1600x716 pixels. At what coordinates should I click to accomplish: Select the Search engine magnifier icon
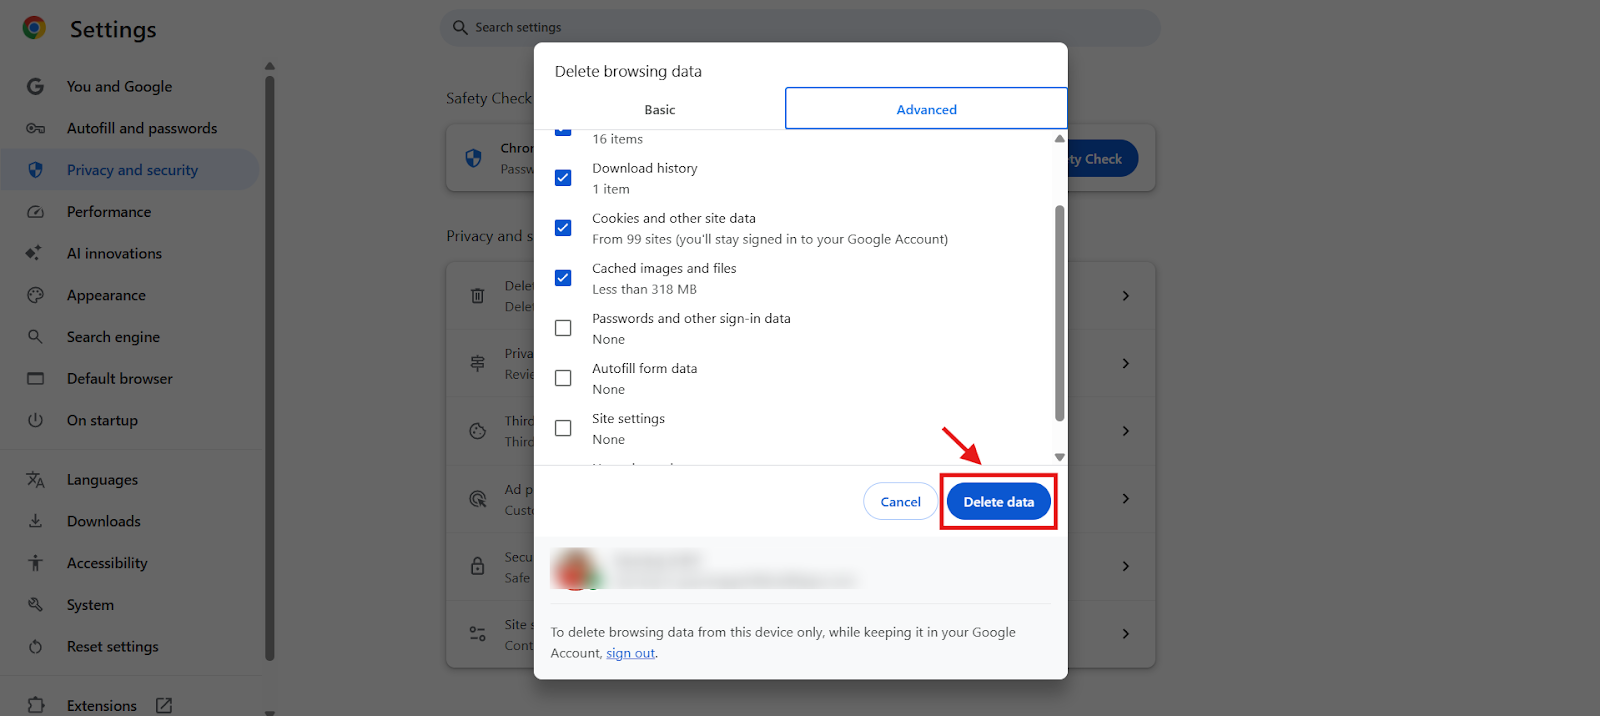coord(35,337)
